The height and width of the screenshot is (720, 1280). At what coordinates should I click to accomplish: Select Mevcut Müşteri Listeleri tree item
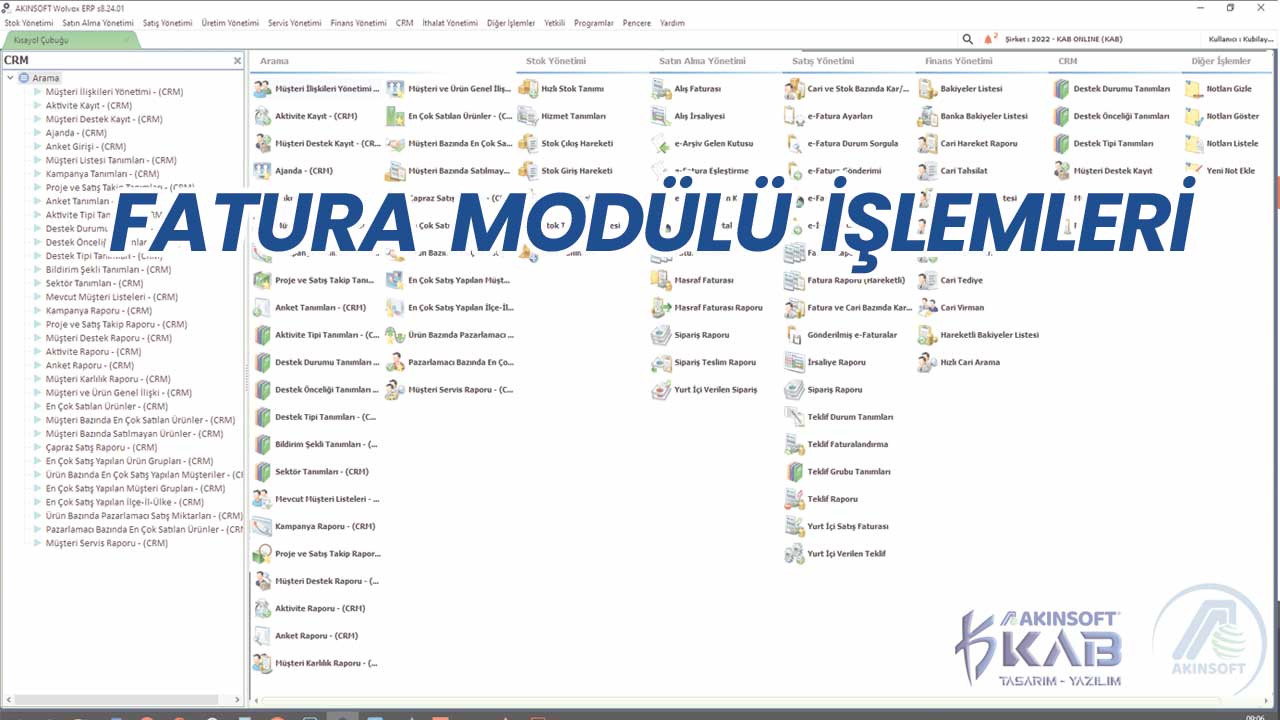tap(112, 297)
